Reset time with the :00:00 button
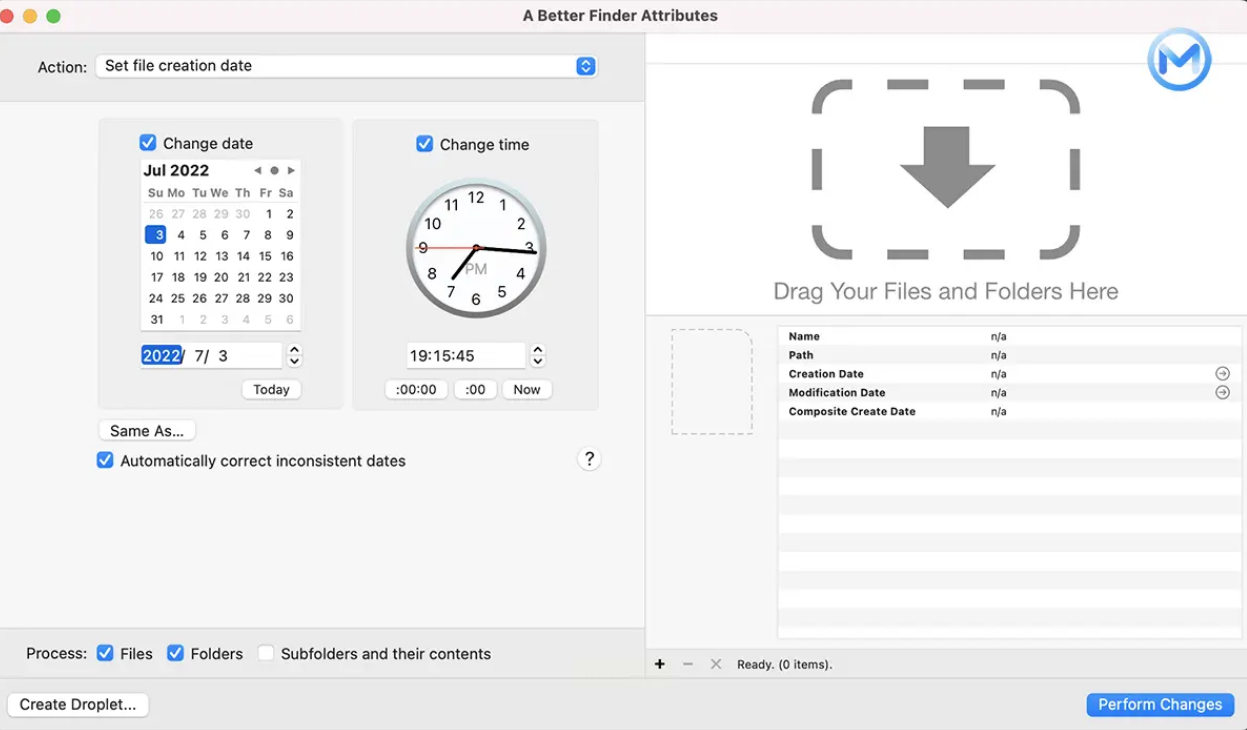Screen dimensions: 1247x730 point(416,389)
